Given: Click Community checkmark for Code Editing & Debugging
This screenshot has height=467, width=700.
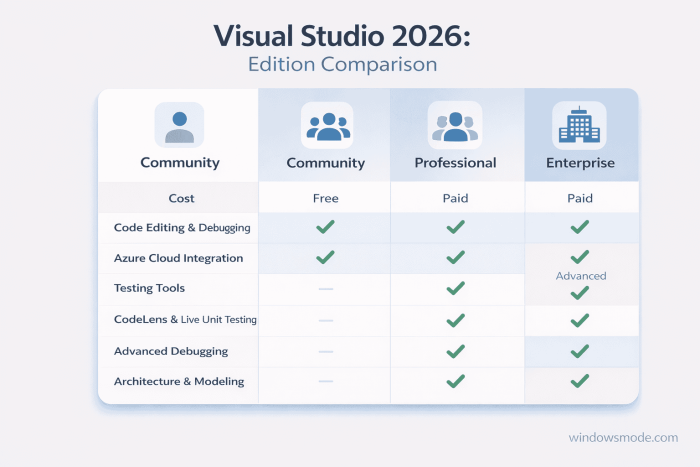Looking at the screenshot, I should (x=325, y=227).
